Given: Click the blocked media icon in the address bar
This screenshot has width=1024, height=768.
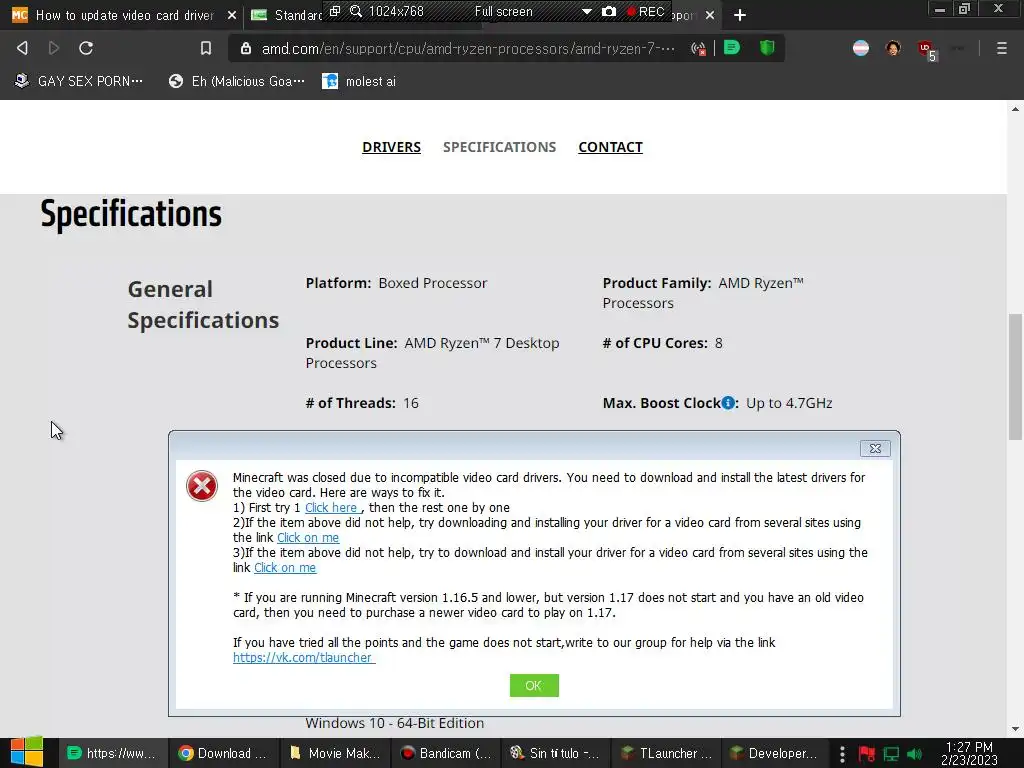Looking at the screenshot, I should 697,48.
